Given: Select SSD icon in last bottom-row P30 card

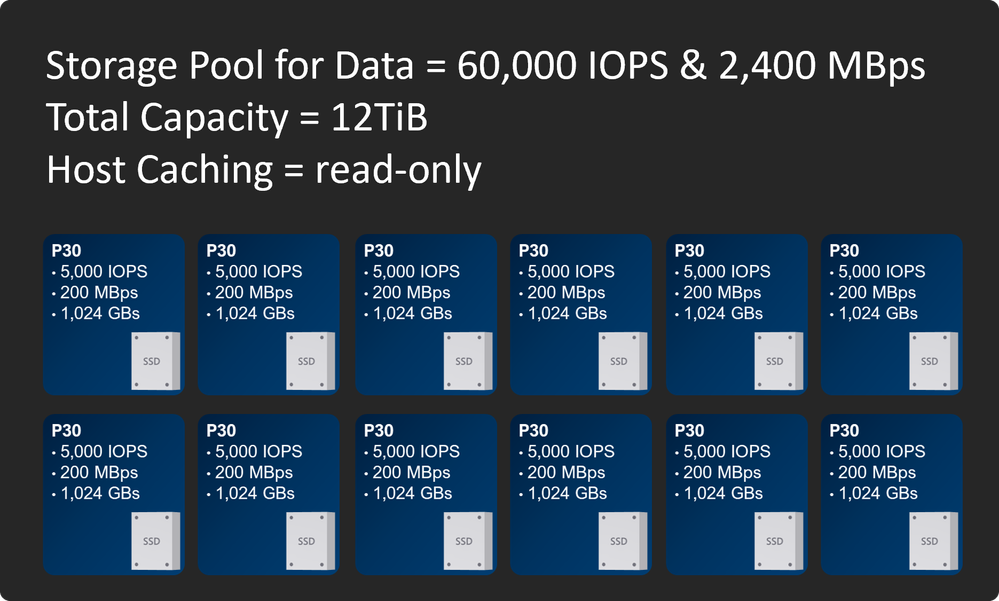Looking at the screenshot, I should click(x=930, y=540).
